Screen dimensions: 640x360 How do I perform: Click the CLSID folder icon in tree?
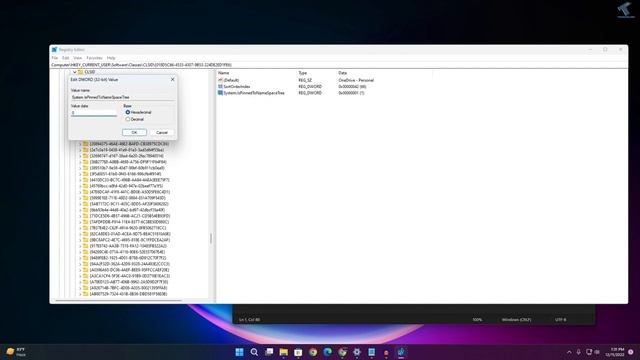80,72
